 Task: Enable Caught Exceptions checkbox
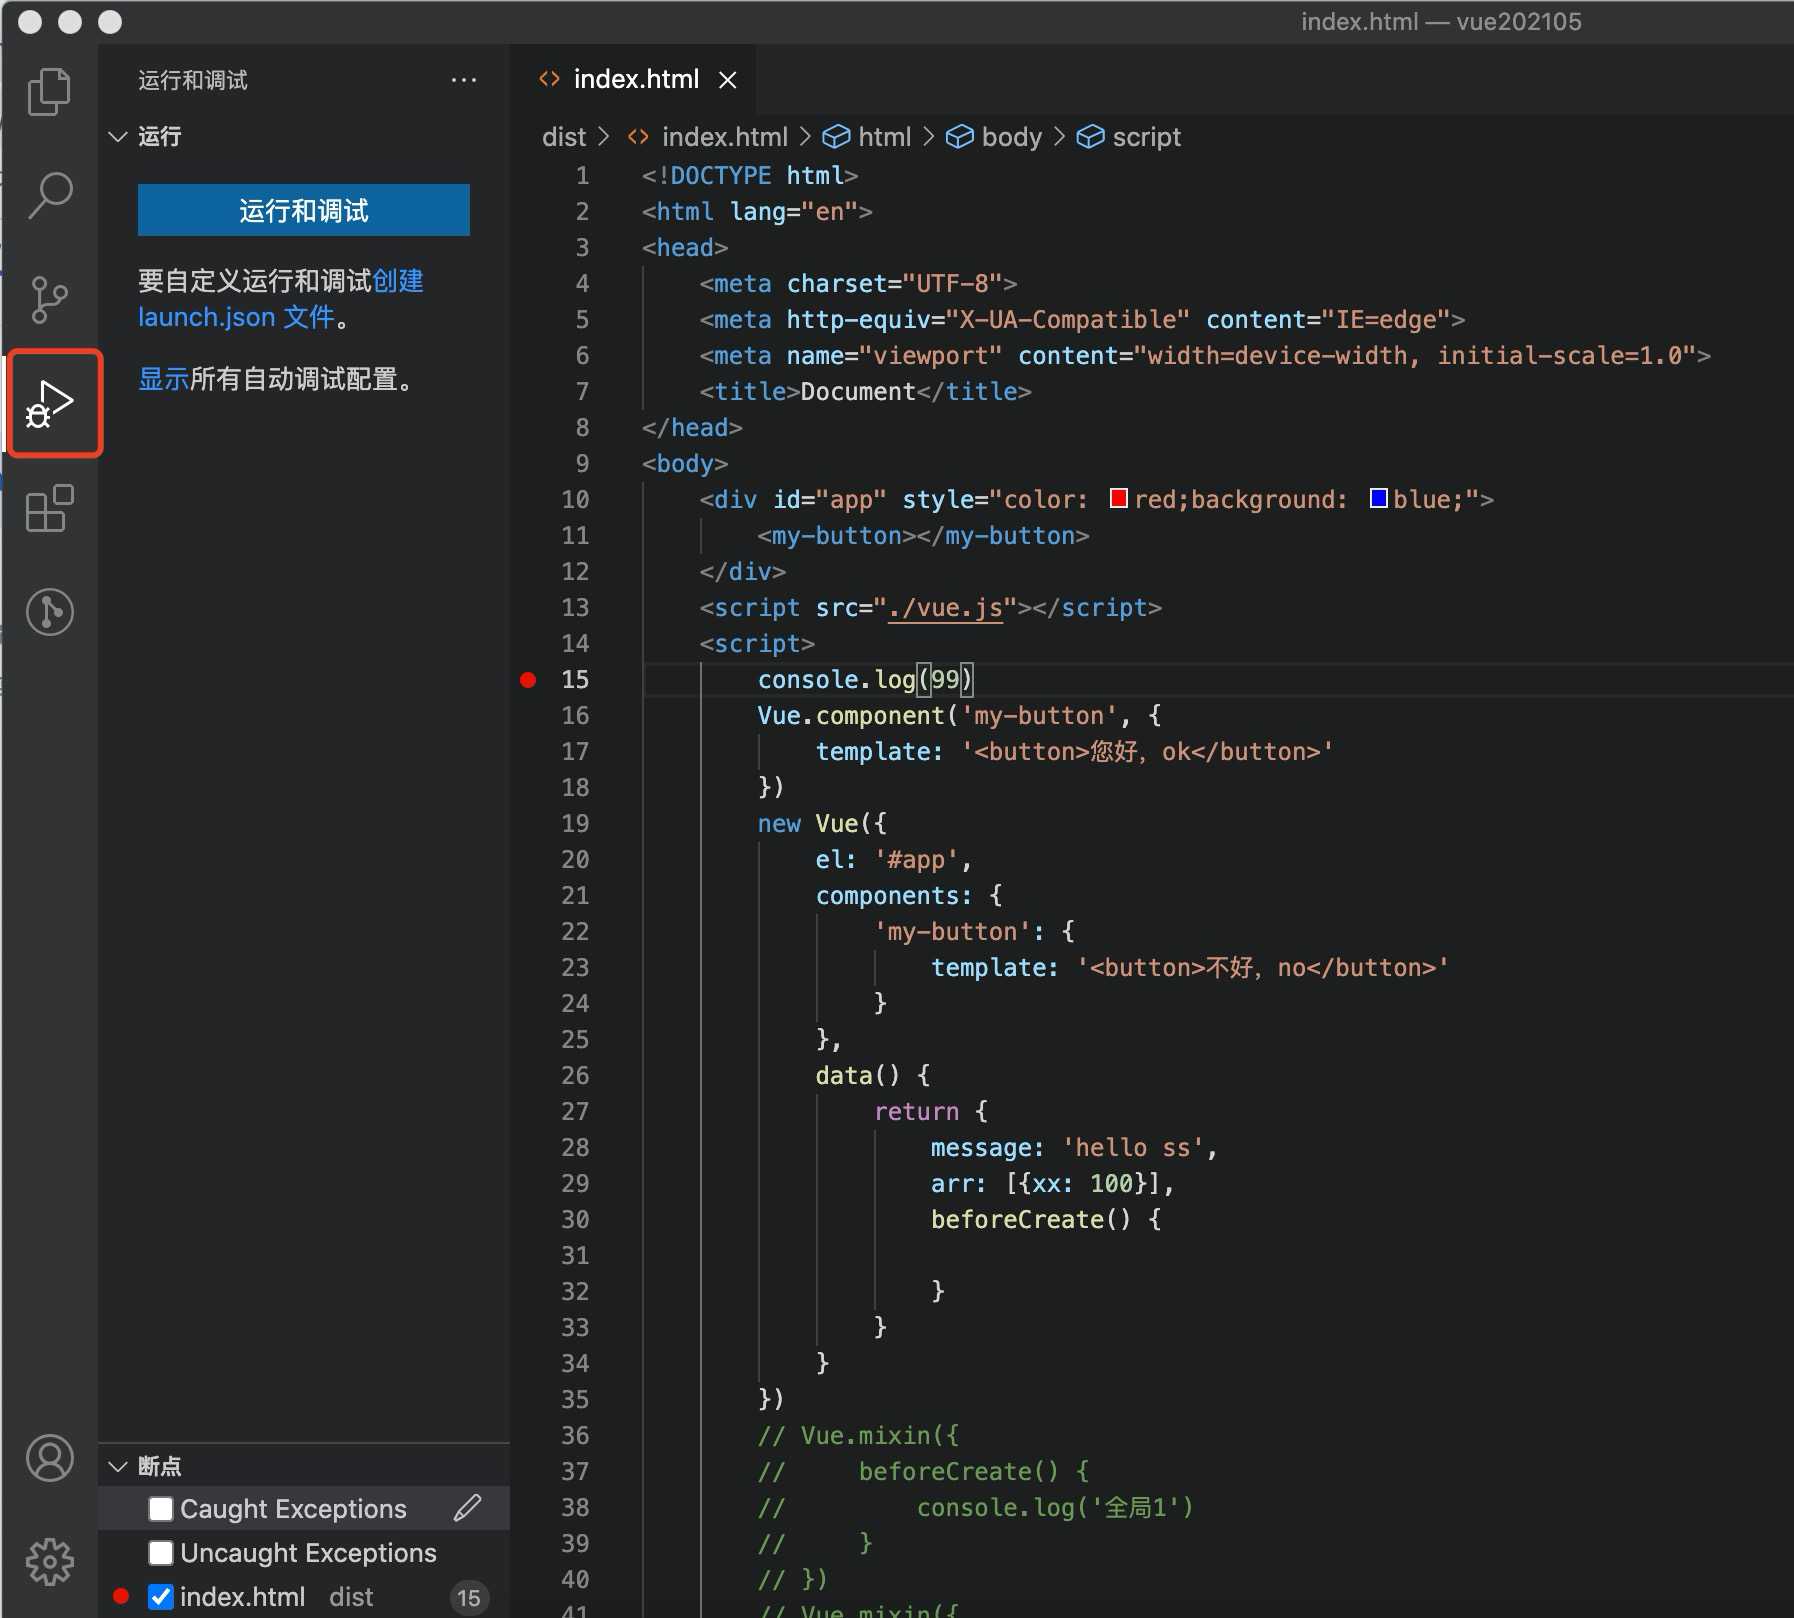160,1508
